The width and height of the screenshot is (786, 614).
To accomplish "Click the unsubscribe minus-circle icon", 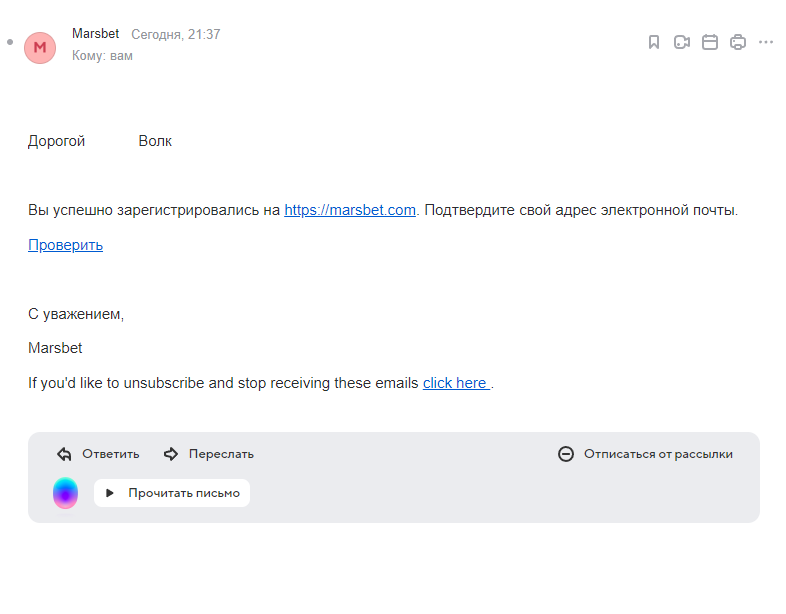I will coord(566,454).
